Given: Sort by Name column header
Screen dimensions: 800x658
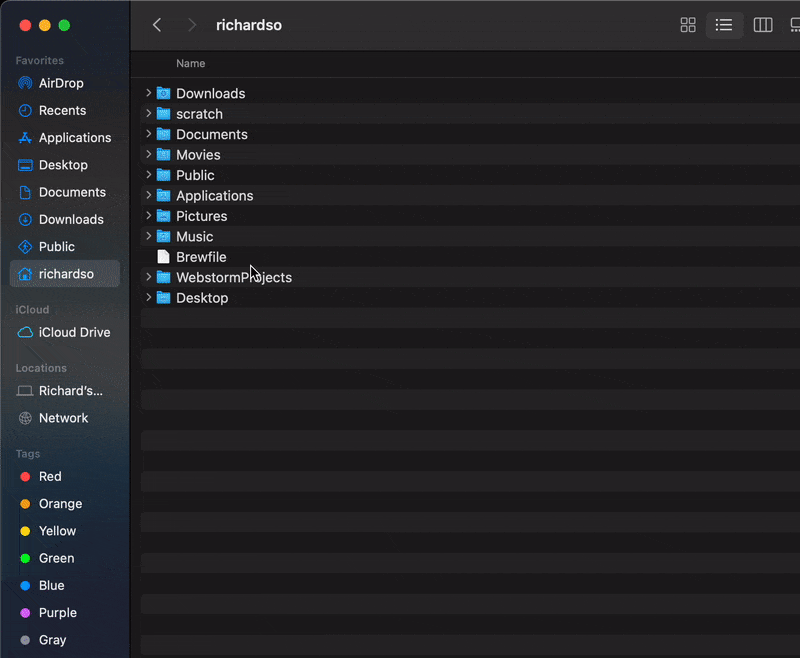Looking at the screenshot, I should (191, 64).
